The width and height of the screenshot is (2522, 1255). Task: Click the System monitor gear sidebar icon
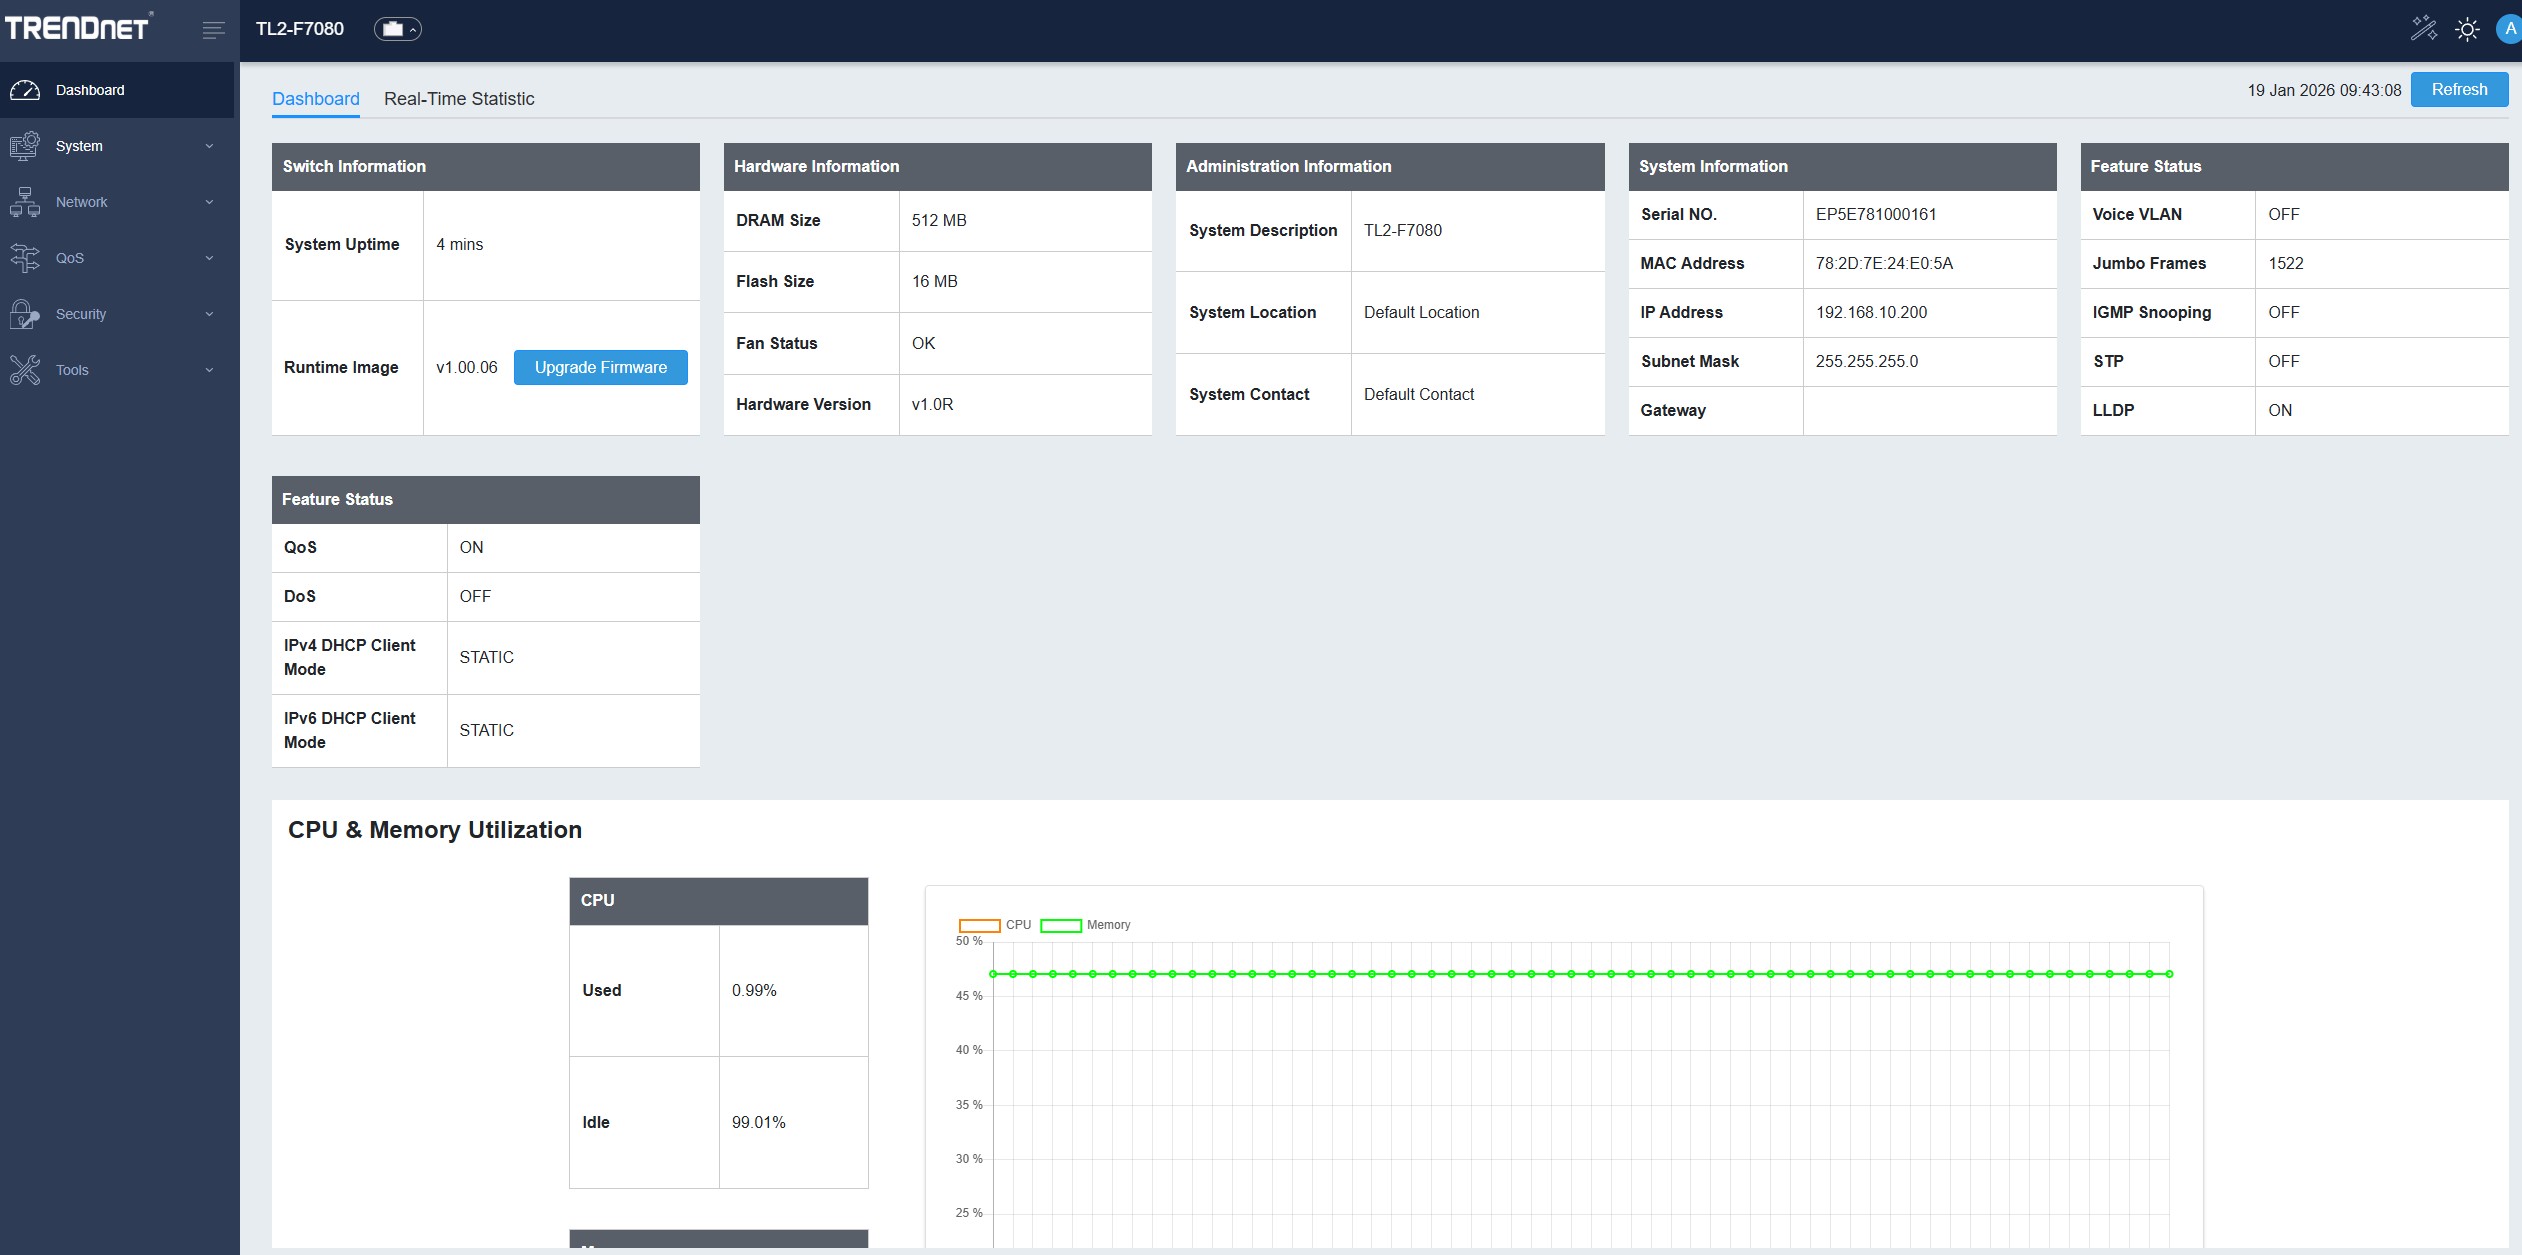[x=25, y=146]
